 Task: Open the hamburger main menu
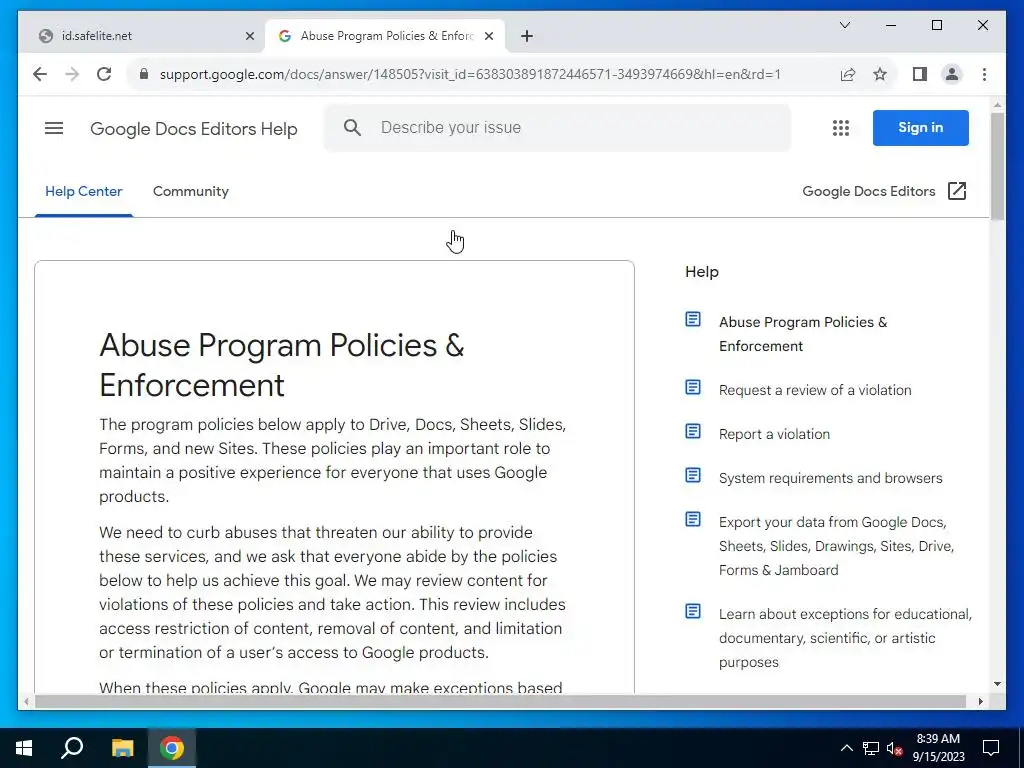coord(54,128)
